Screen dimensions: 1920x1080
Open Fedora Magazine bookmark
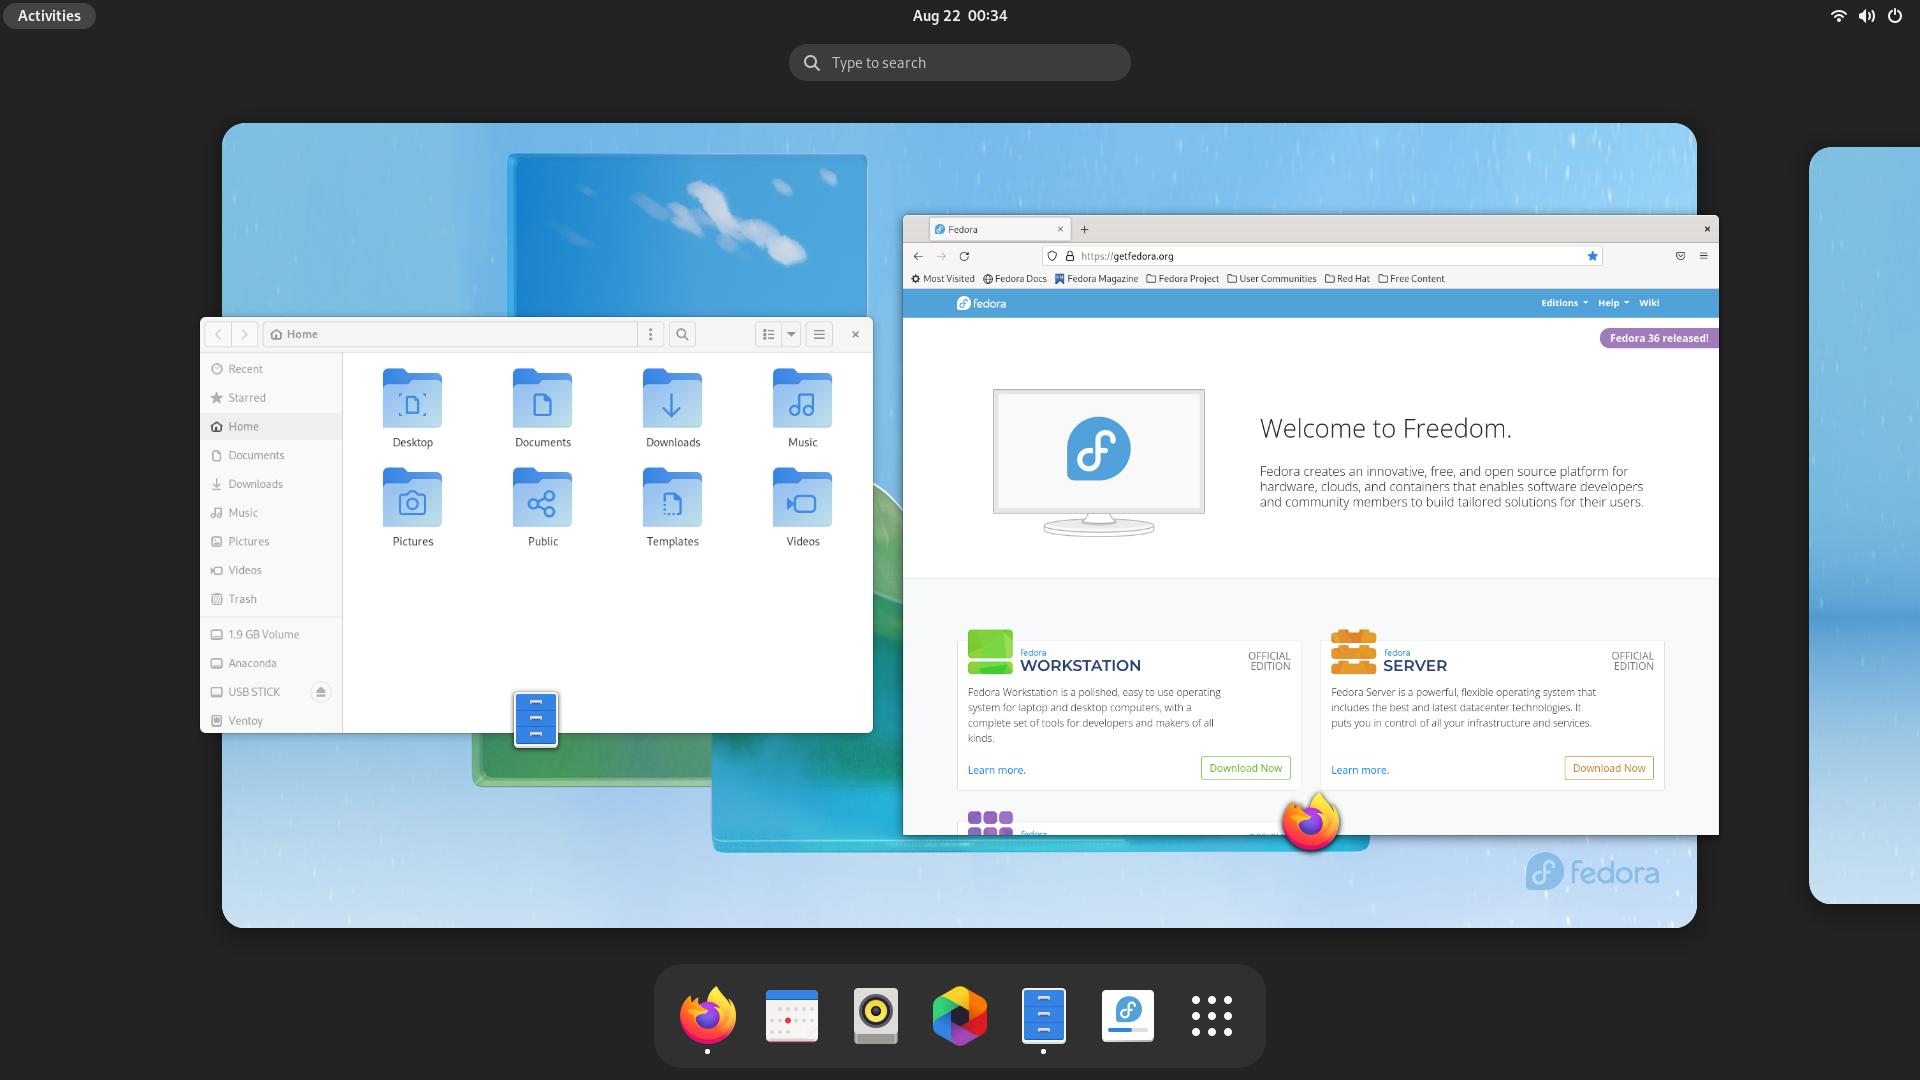[x=1096, y=279]
